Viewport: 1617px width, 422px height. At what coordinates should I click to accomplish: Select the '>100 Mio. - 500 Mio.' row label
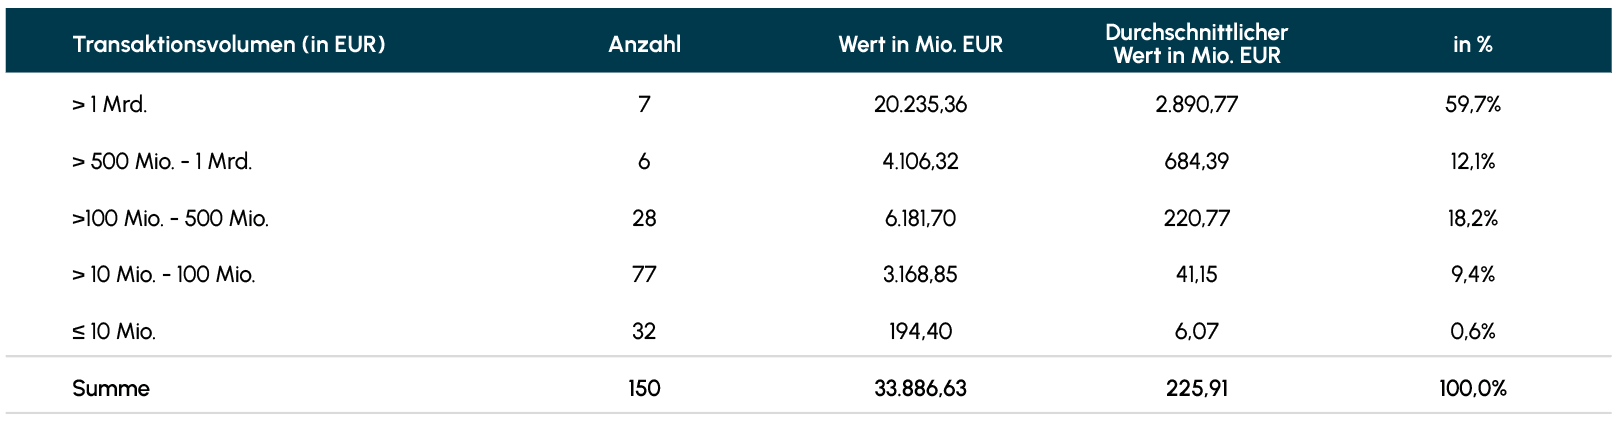click(170, 218)
